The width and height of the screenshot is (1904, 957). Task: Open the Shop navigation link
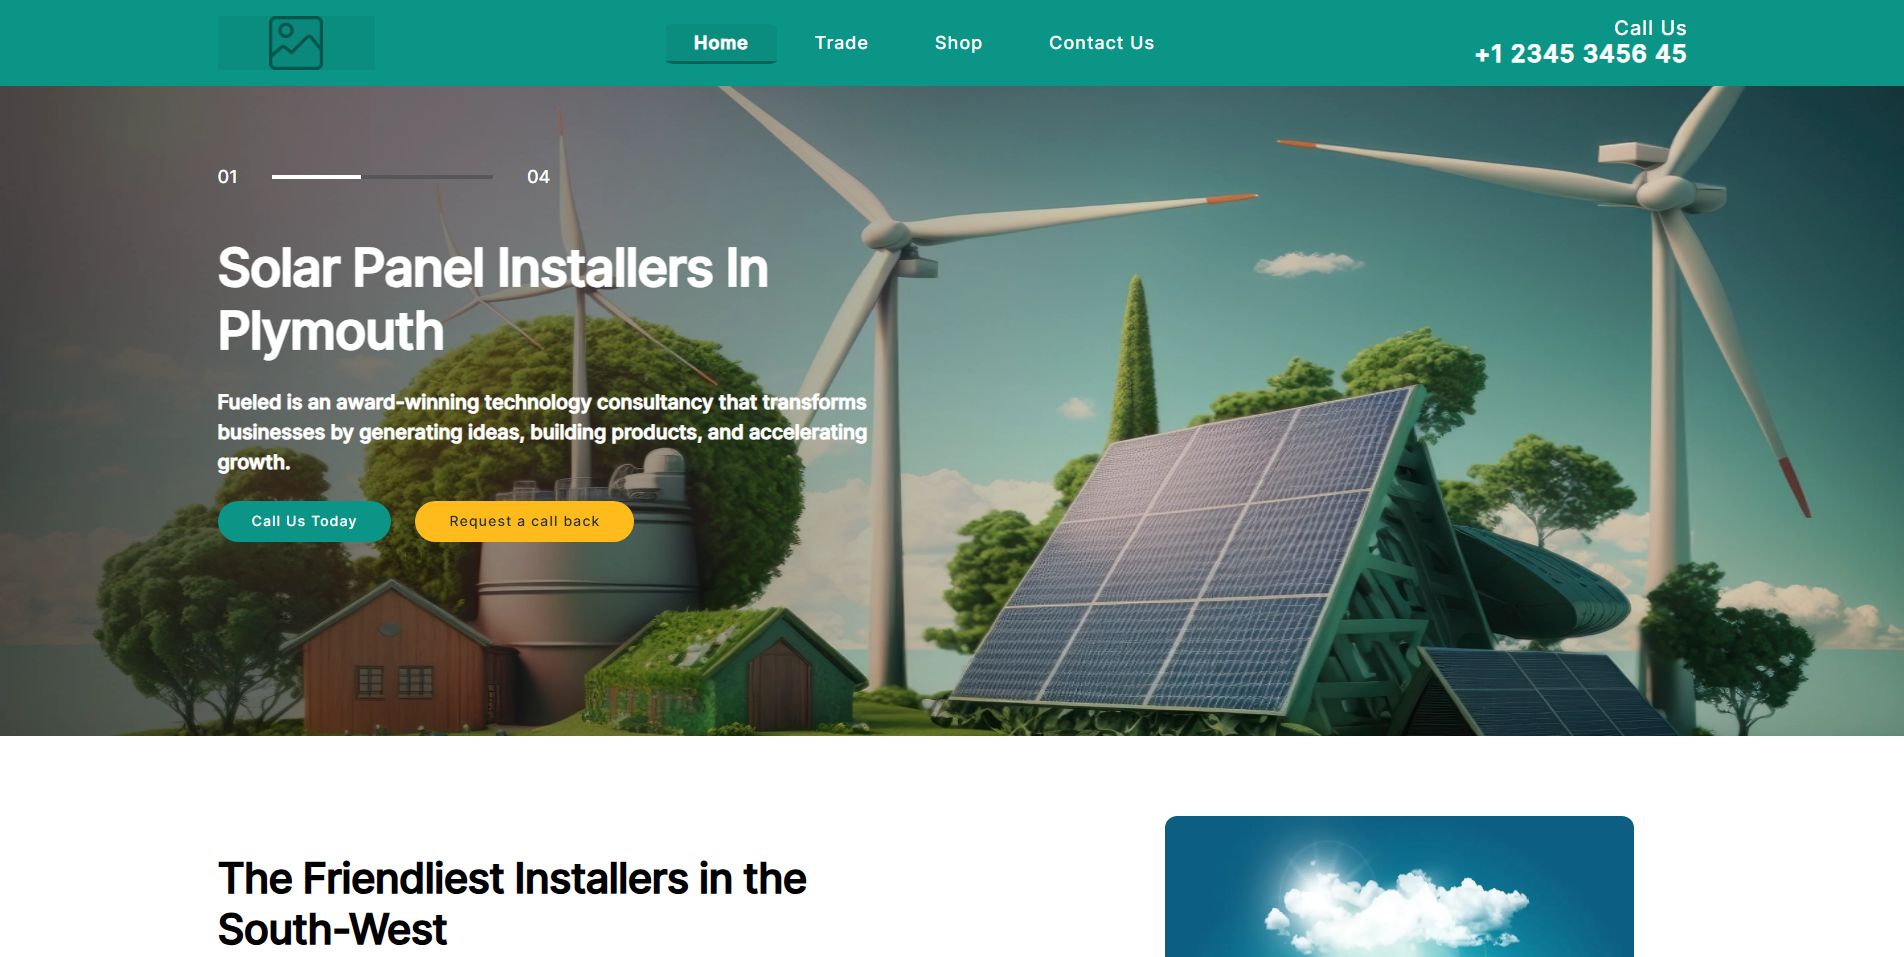pyautogui.click(x=958, y=43)
